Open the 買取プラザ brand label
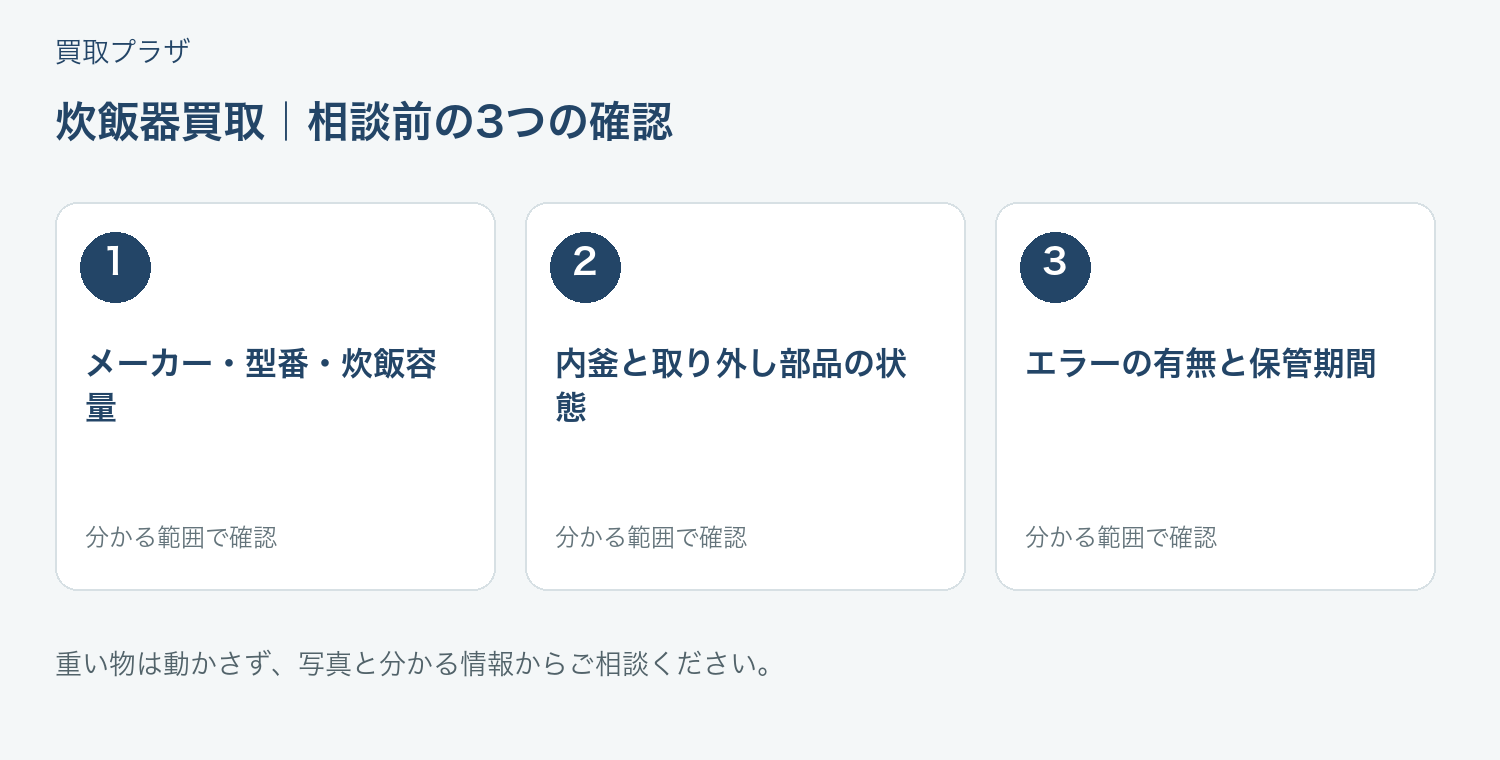Image resolution: width=1500 pixels, height=760 pixels. point(123,51)
